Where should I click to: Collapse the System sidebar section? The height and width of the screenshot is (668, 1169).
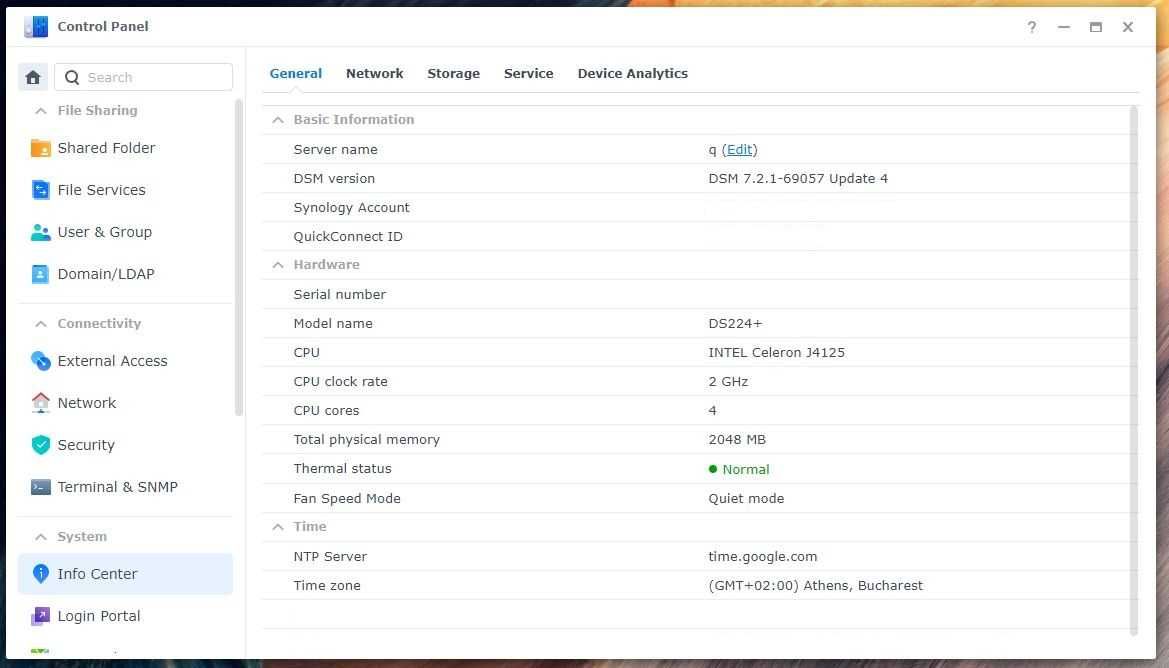pos(41,537)
